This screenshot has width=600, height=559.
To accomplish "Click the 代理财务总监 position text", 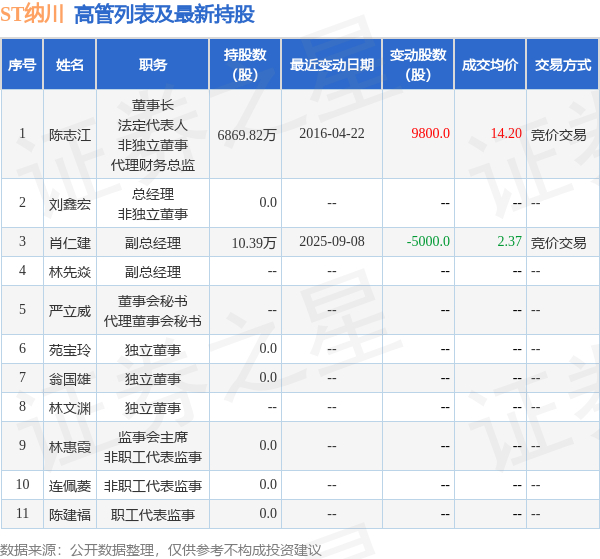I will coord(153,165).
